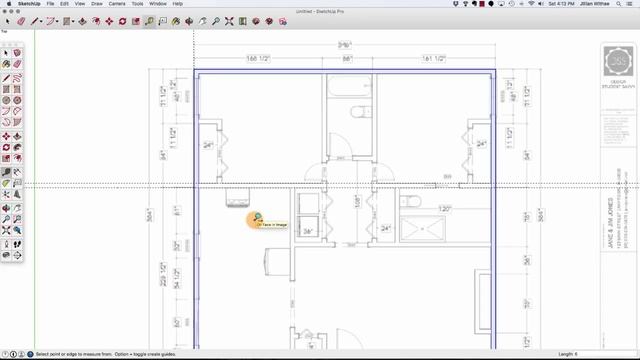
Task: Choose the Rectangle shape tool in top toolbar
Action: tap(67, 21)
